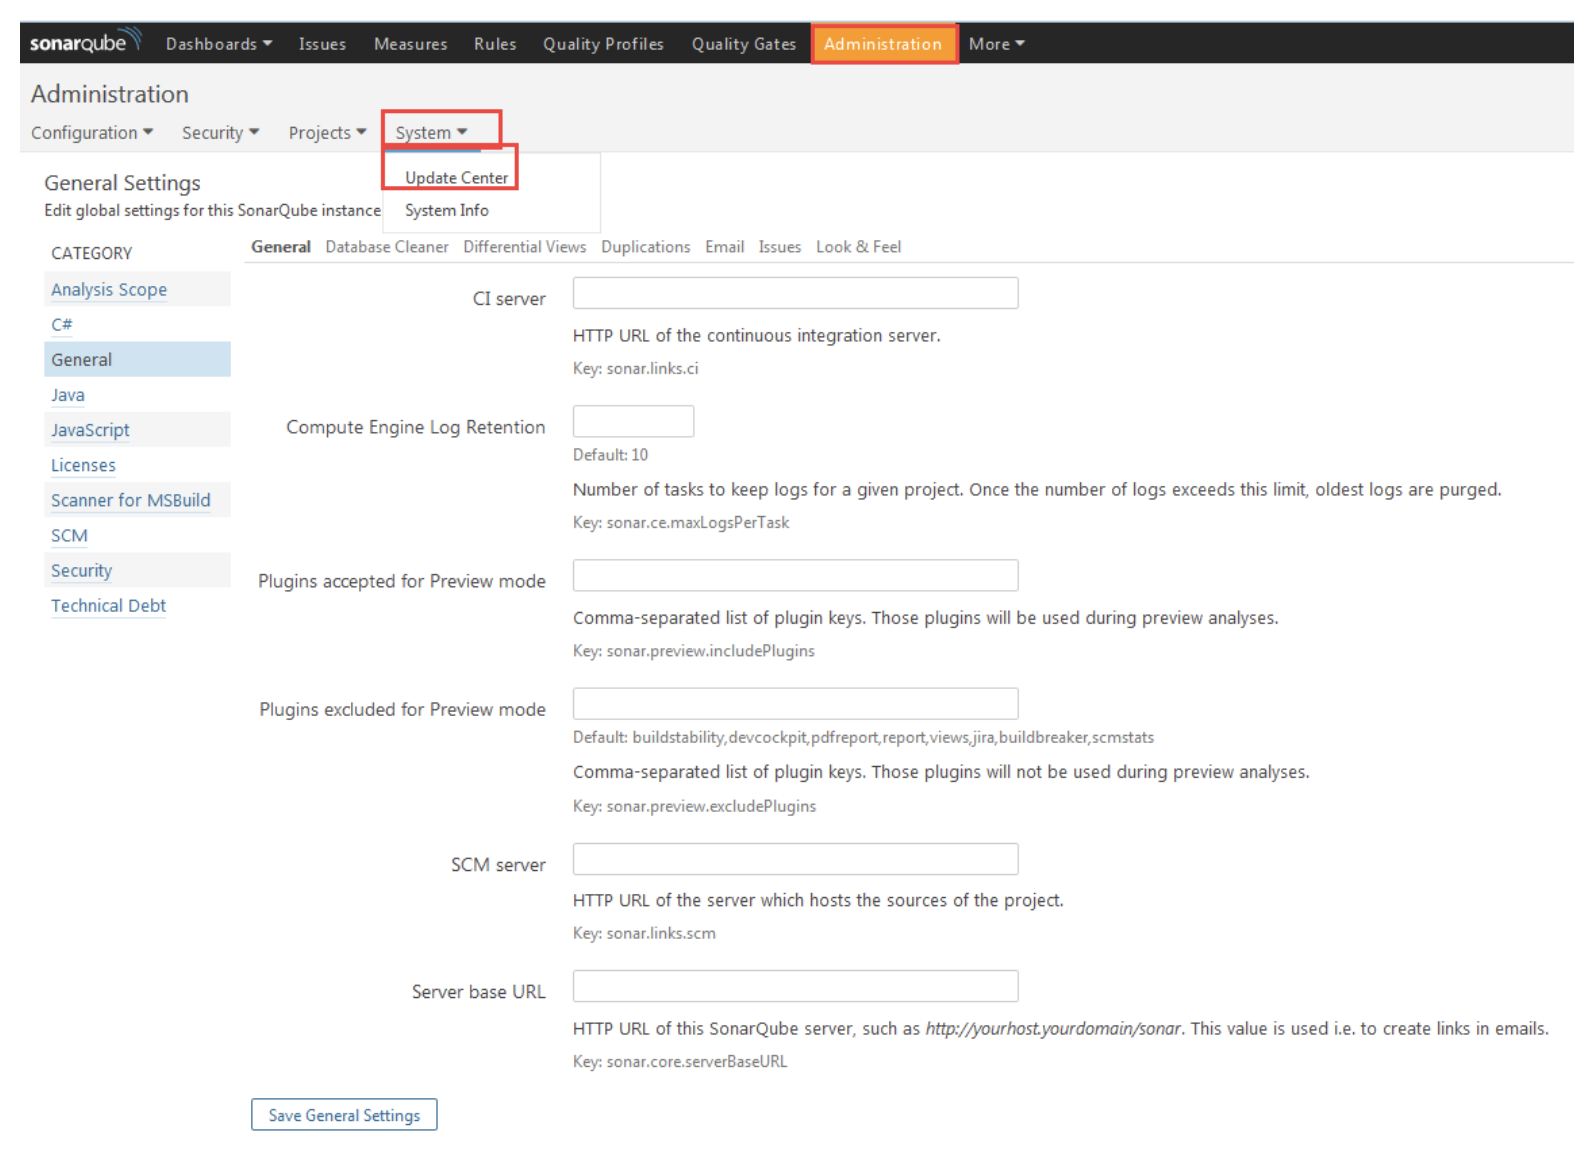Open the Analysis Scope category
1574x1160 pixels.
pos(109,290)
